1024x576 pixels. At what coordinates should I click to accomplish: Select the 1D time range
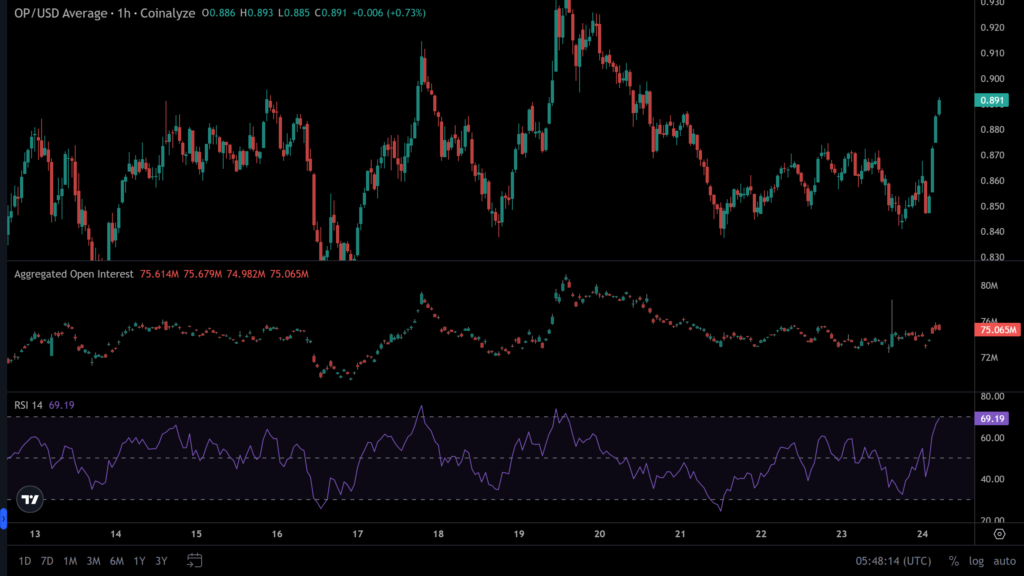point(26,561)
